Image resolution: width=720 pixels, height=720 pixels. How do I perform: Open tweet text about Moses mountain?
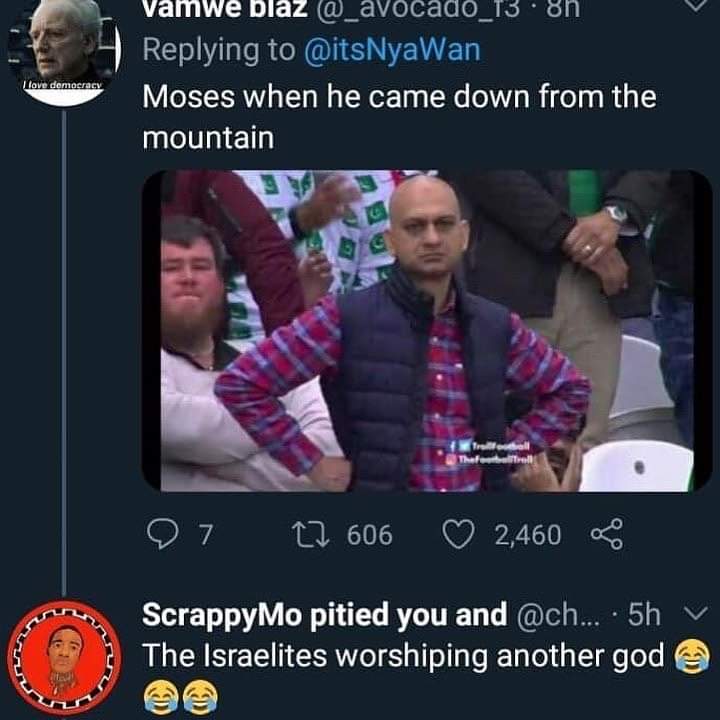[399, 117]
